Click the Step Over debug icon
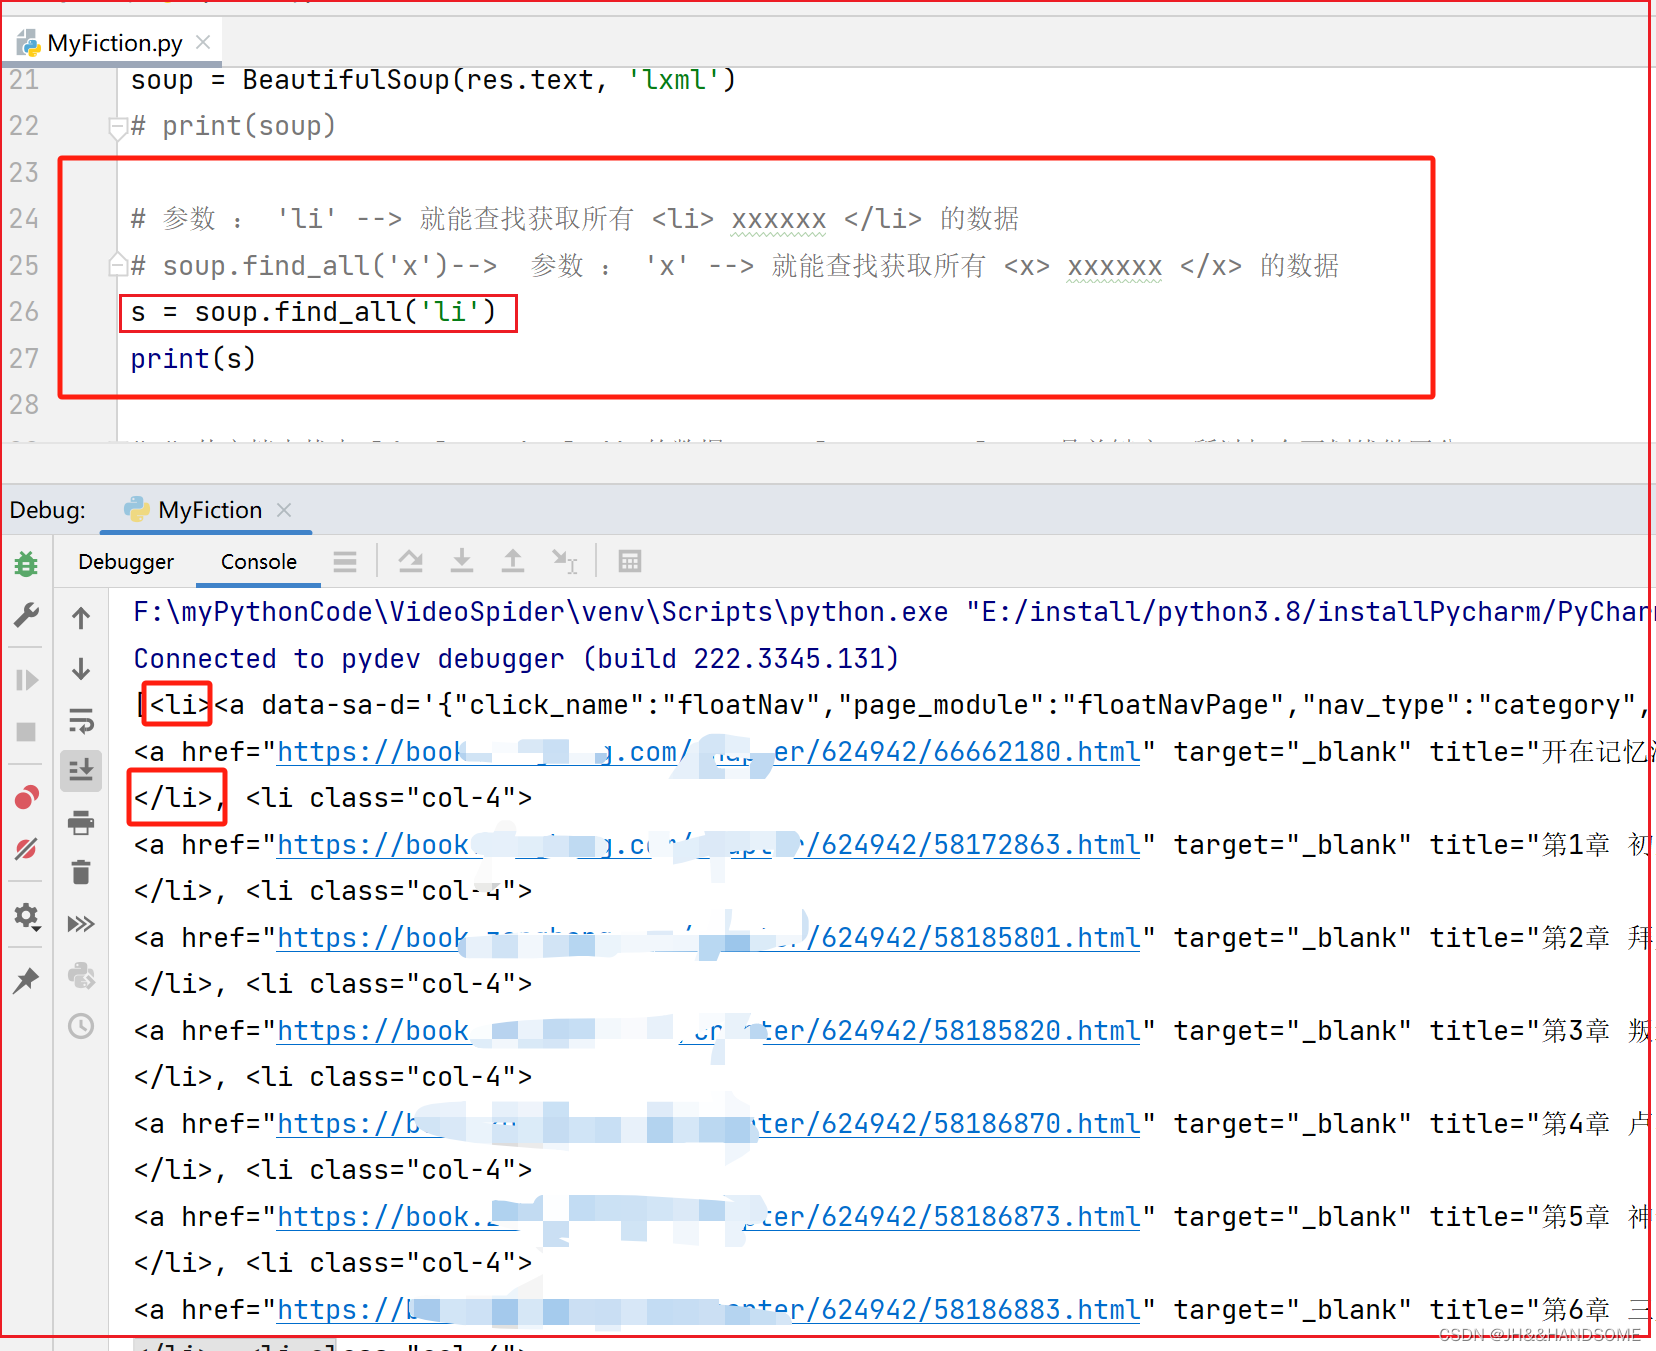1656x1351 pixels. click(411, 562)
